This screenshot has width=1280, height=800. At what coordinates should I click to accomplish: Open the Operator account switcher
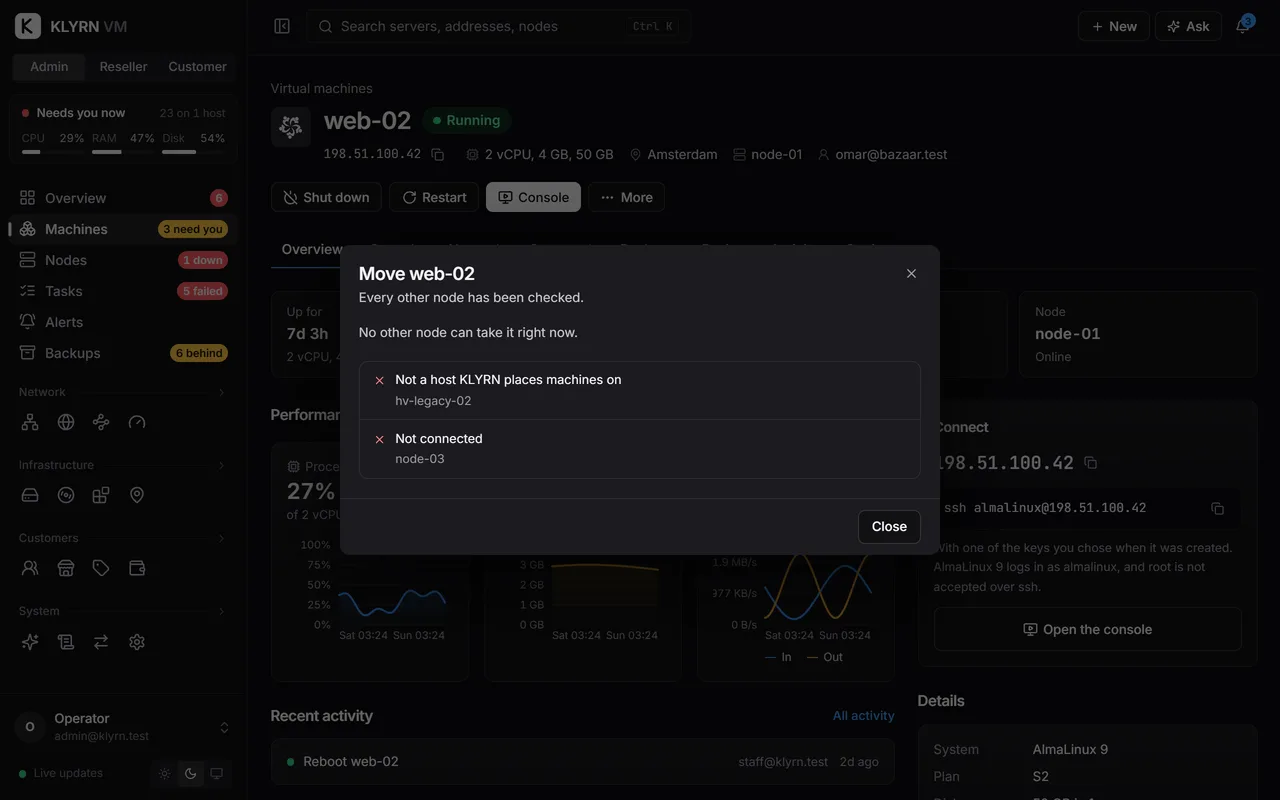click(123, 727)
